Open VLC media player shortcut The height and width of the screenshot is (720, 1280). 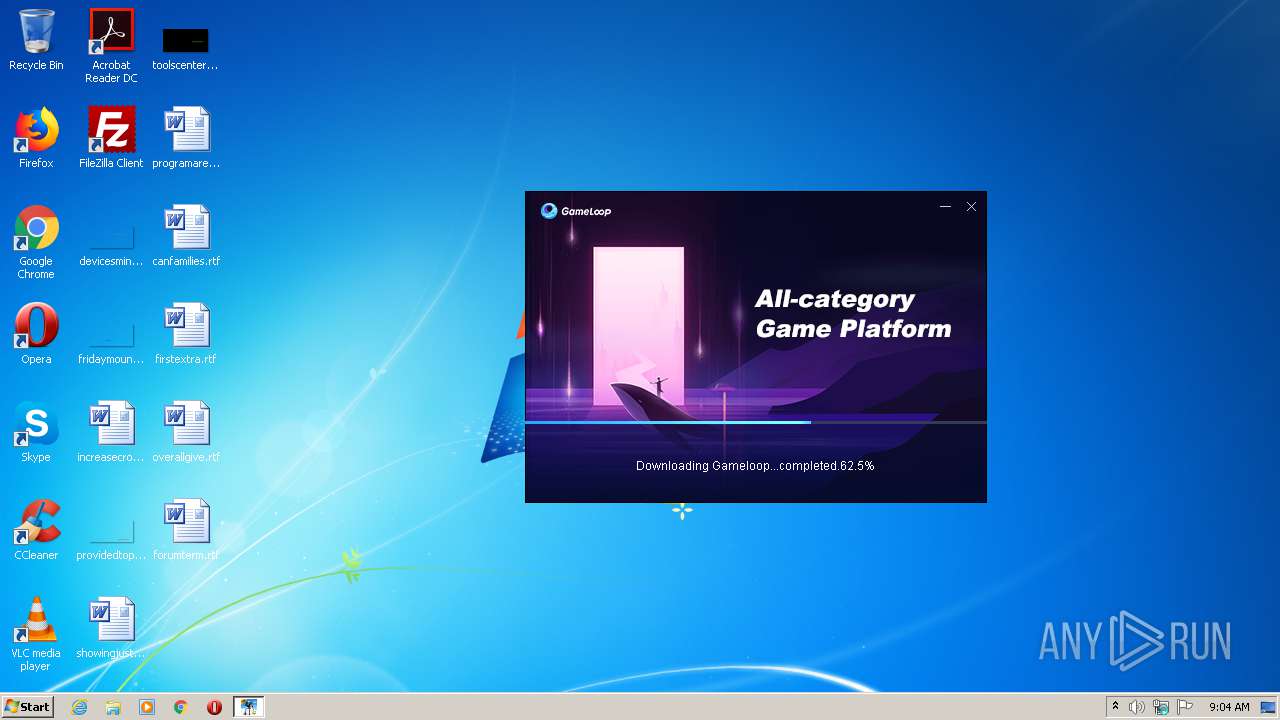click(36, 634)
